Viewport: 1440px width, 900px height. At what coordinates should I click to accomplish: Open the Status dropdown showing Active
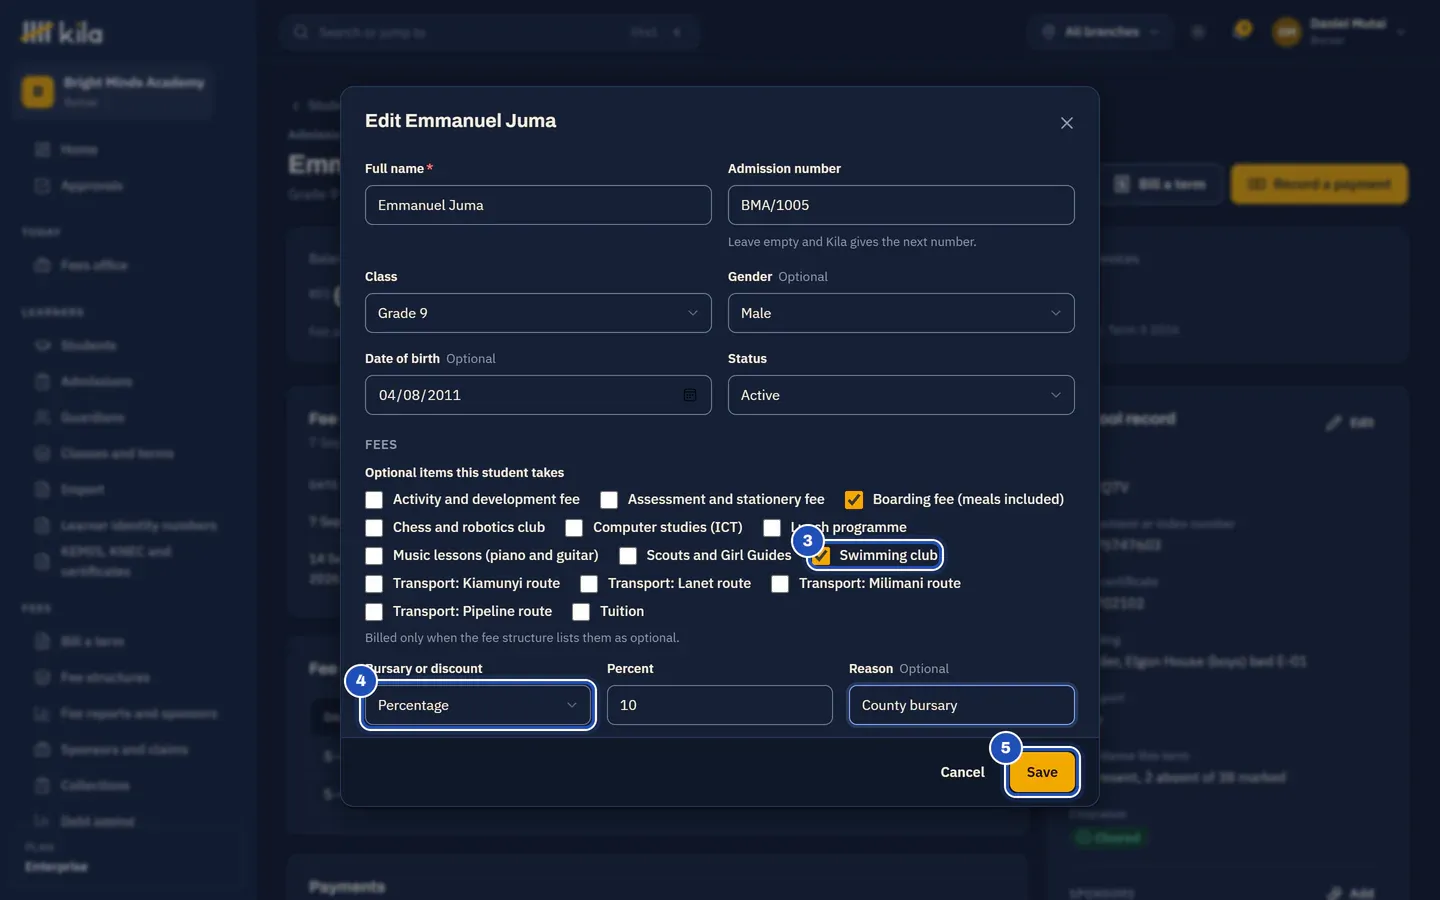901,395
